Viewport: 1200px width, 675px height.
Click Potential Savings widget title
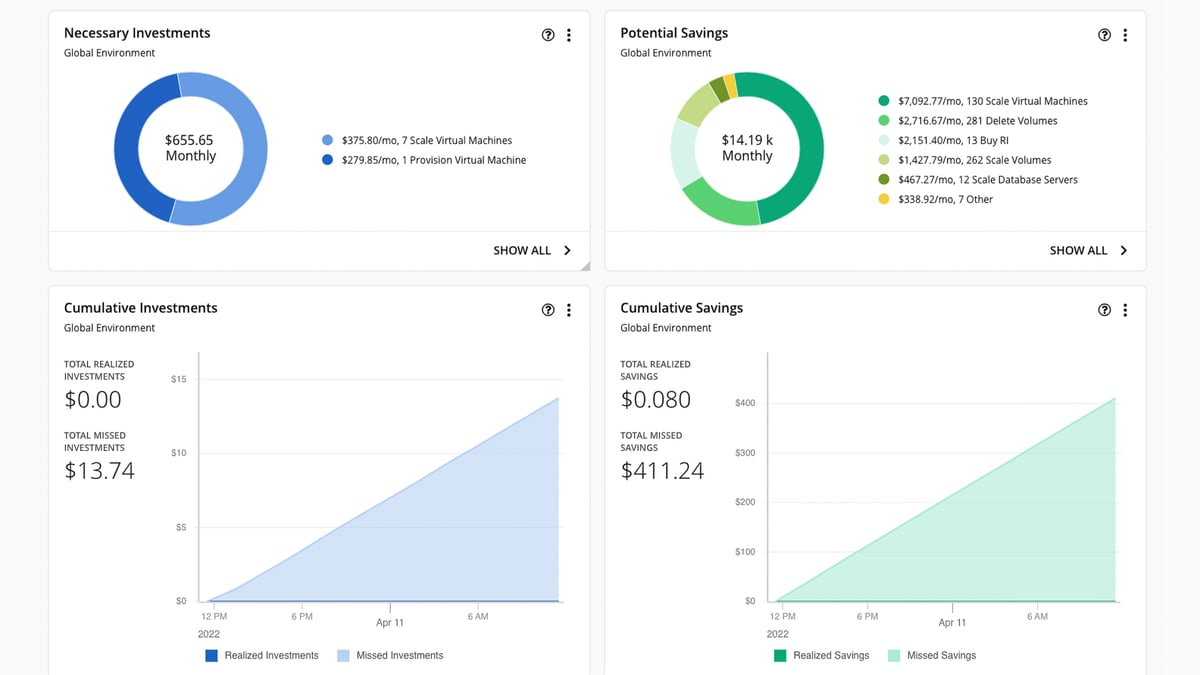674,33
